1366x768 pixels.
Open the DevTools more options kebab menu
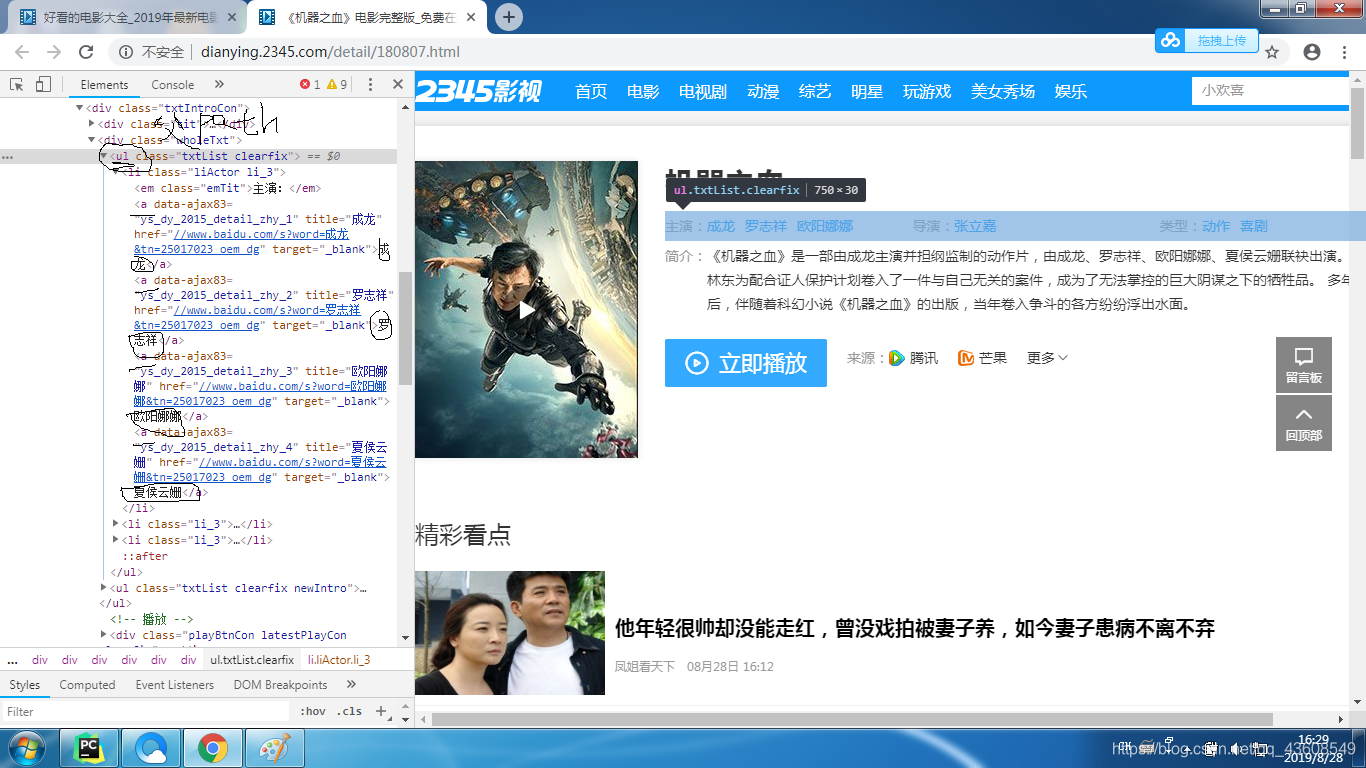[x=370, y=85]
